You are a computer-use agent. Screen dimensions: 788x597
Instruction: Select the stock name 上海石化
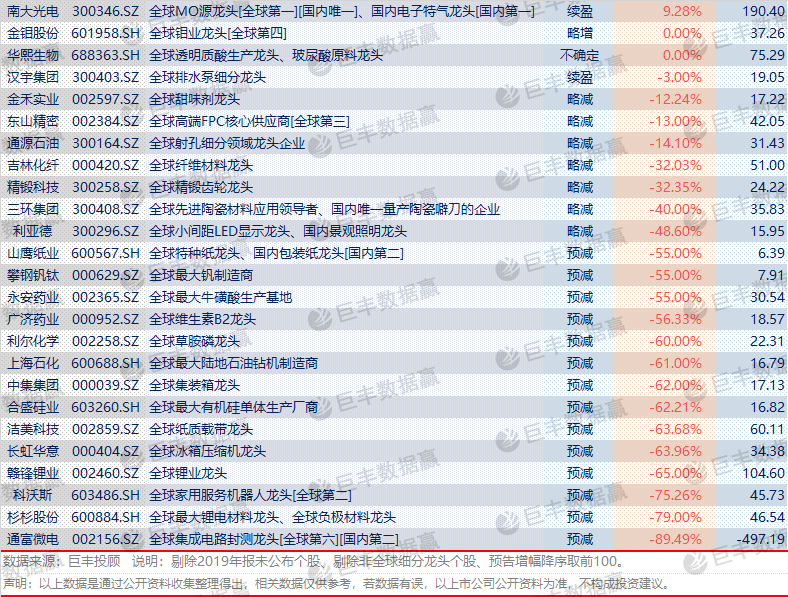point(33,363)
